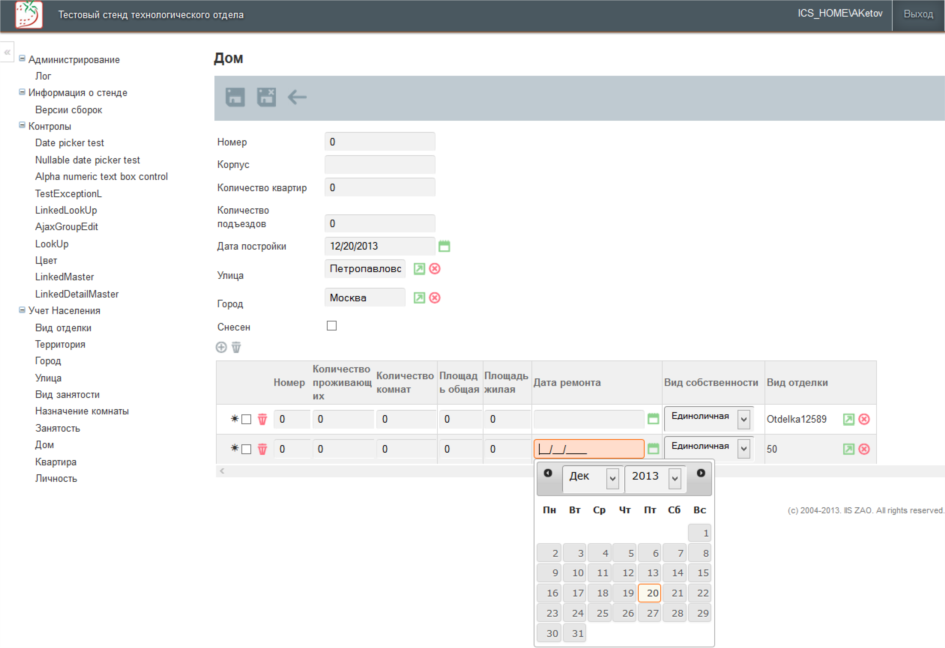The height and width of the screenshot is (648, 945).
Task: Open Вид собственности dropdown in first row
Action: 709,418
